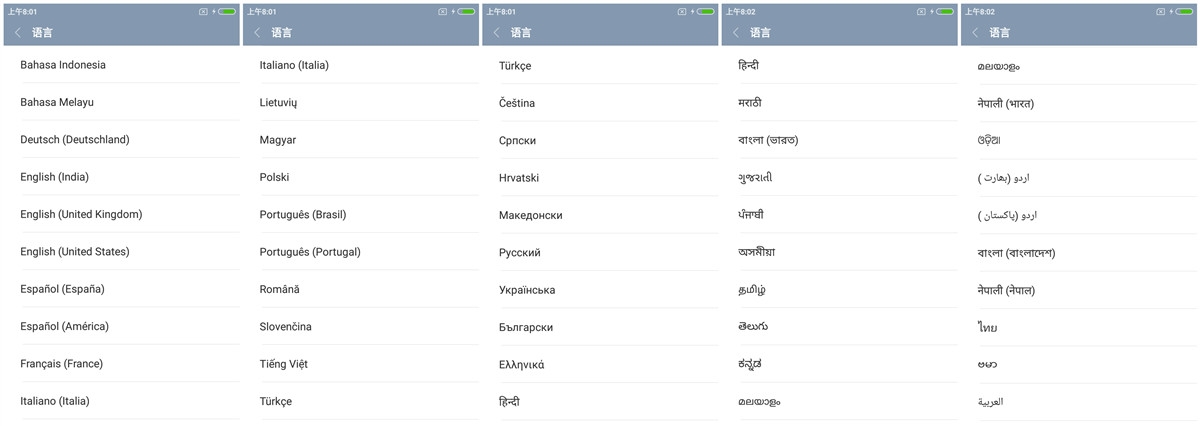Choose Deutsch (Deutschland)
The height and width of the screenshot is (426, 1200).
[75, 140]
